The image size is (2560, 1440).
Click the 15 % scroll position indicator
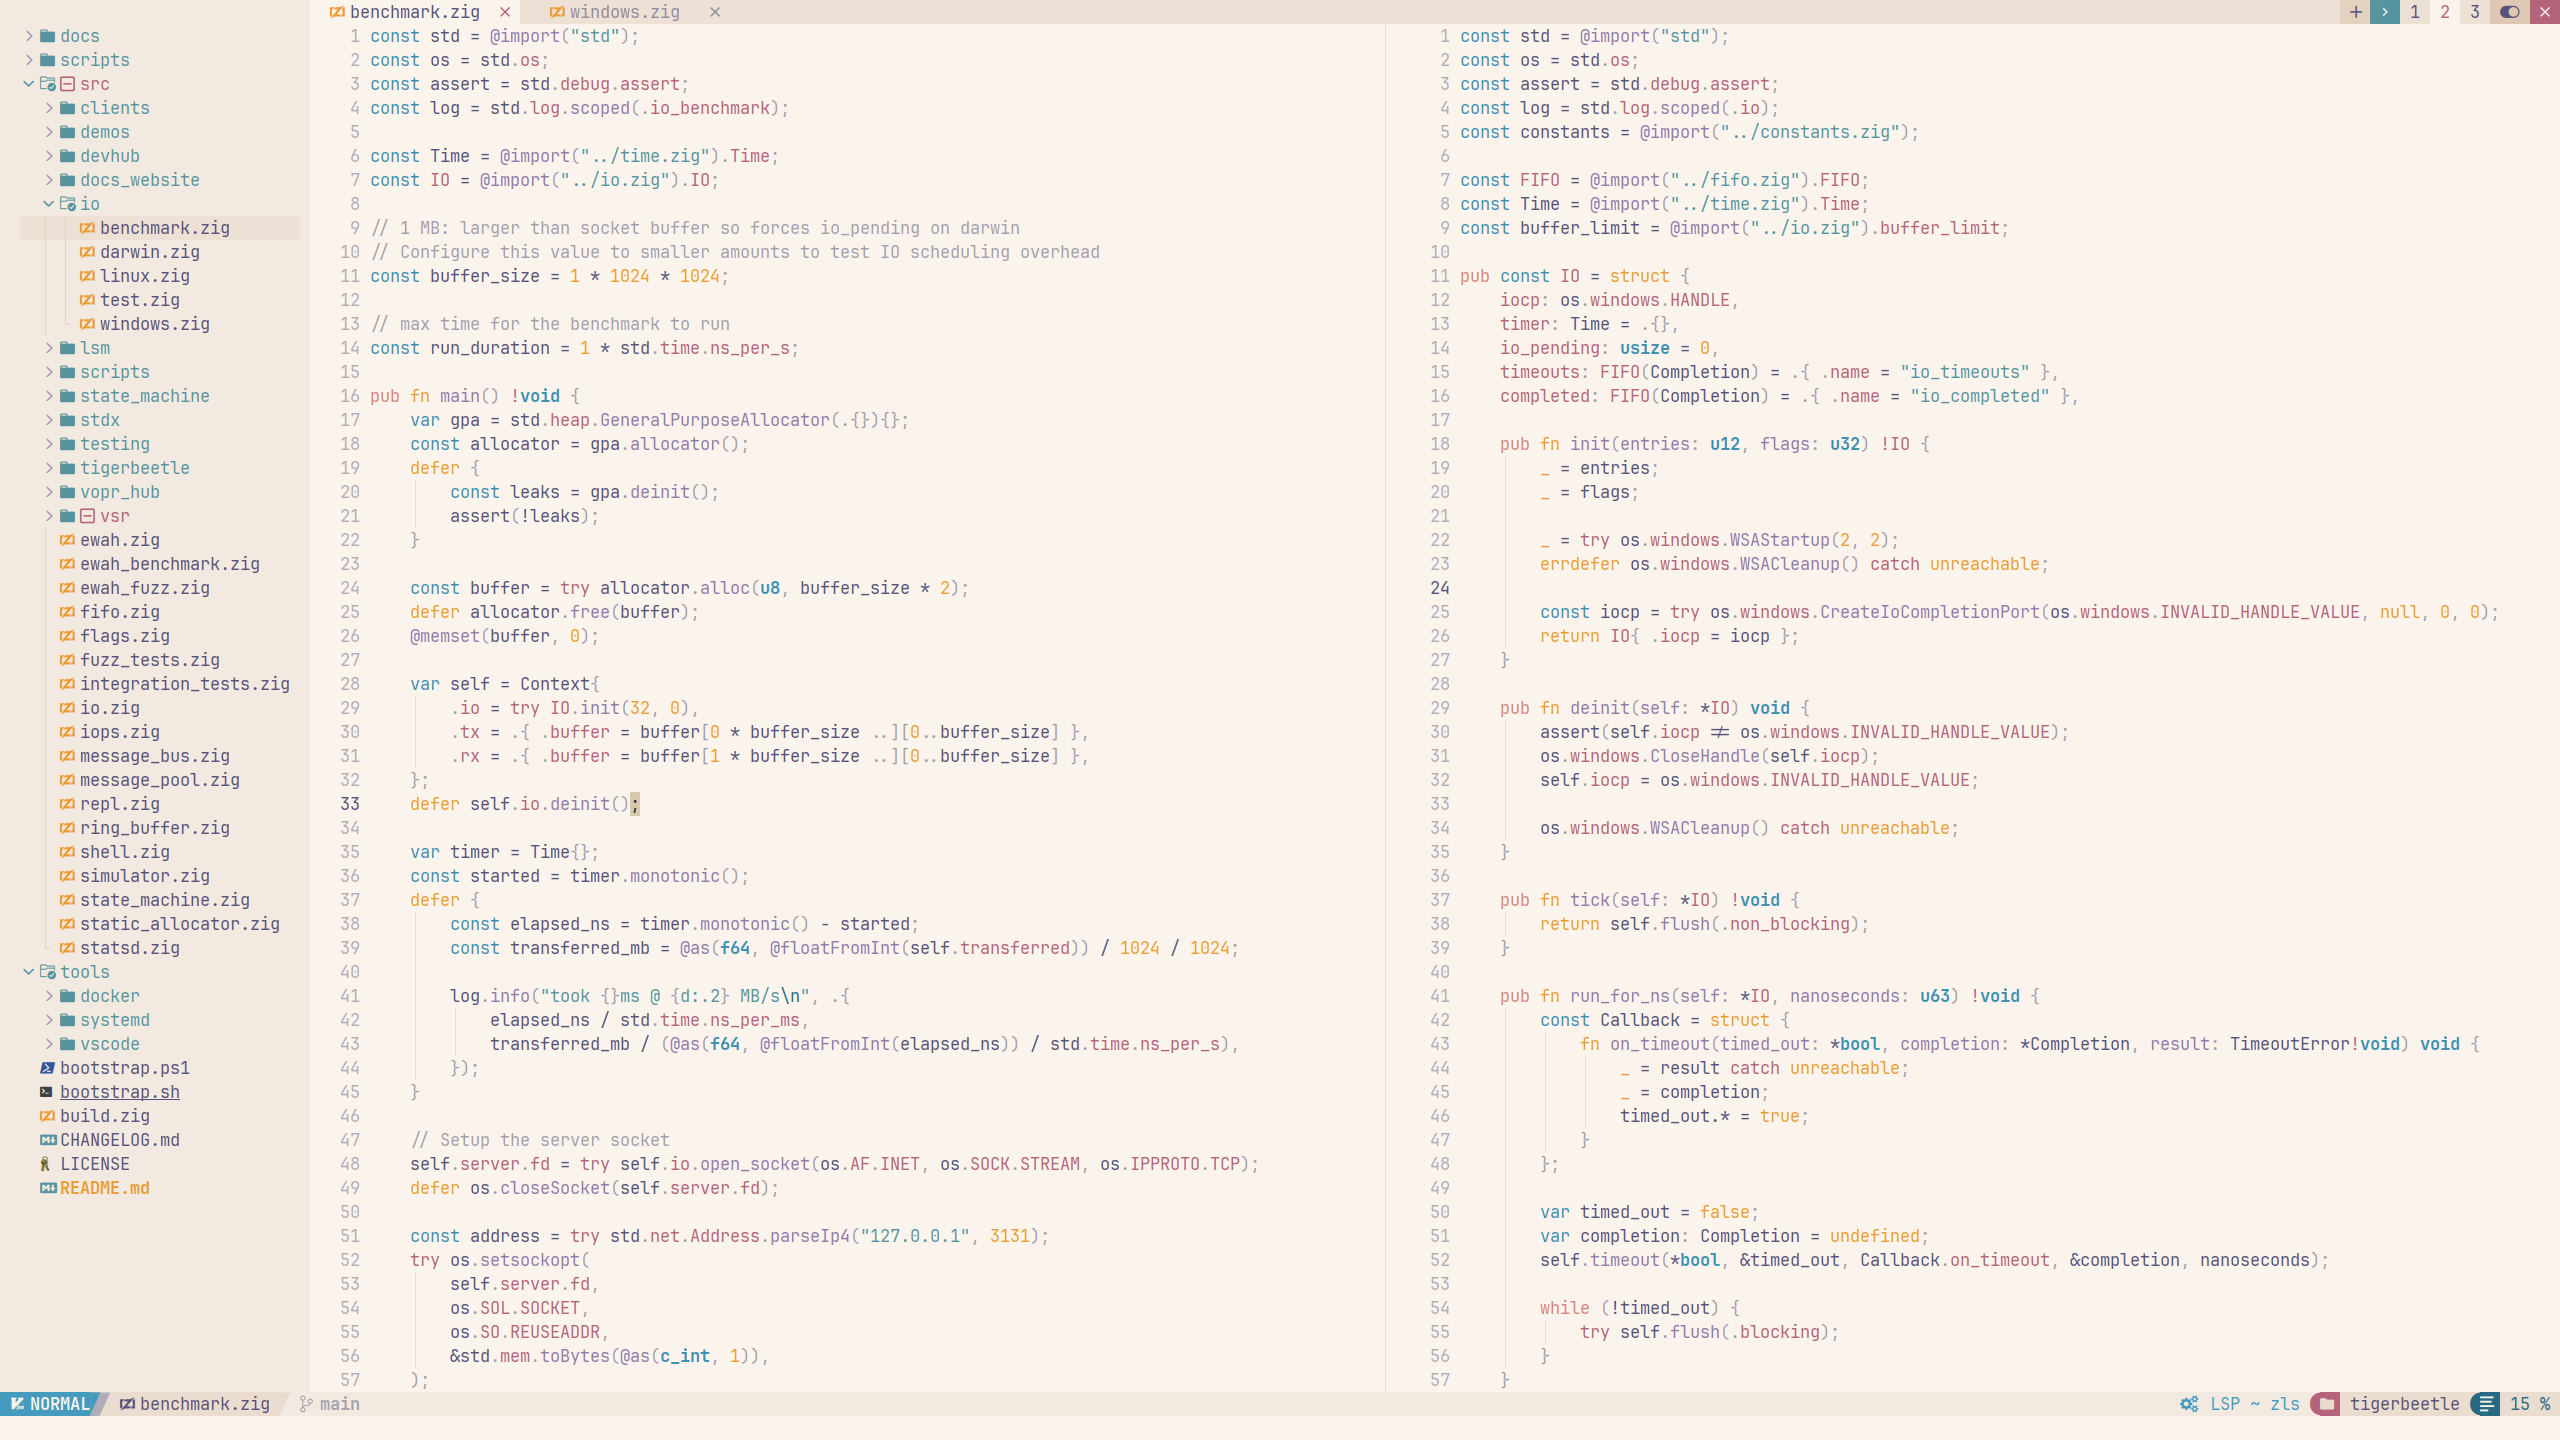pos(2530,1404)
